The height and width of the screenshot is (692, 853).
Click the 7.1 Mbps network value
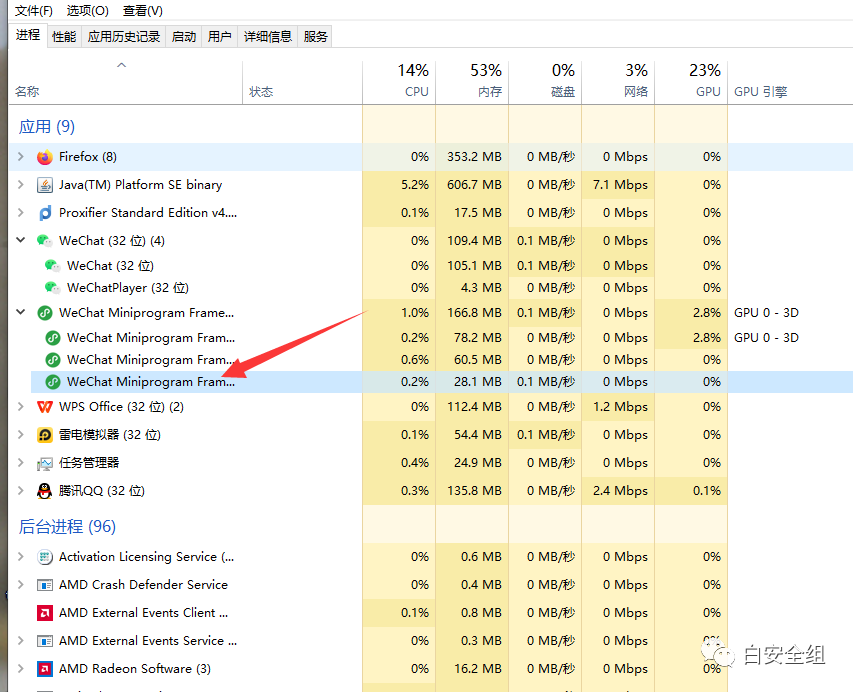(x=620, y=185)
